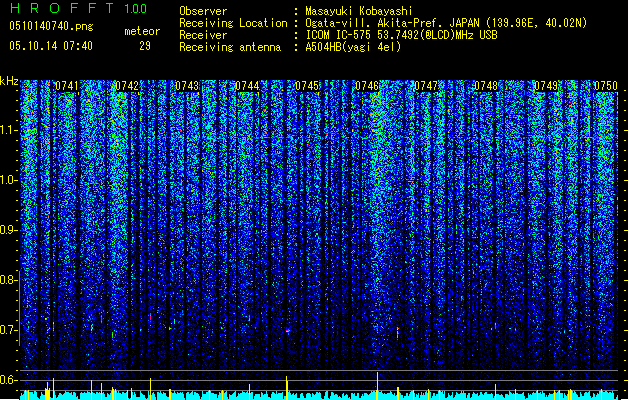This screenshot has width=629, height=400.
Task: Click the A504HB(yagi 4el) antenna text
Action: pos(353,47)
